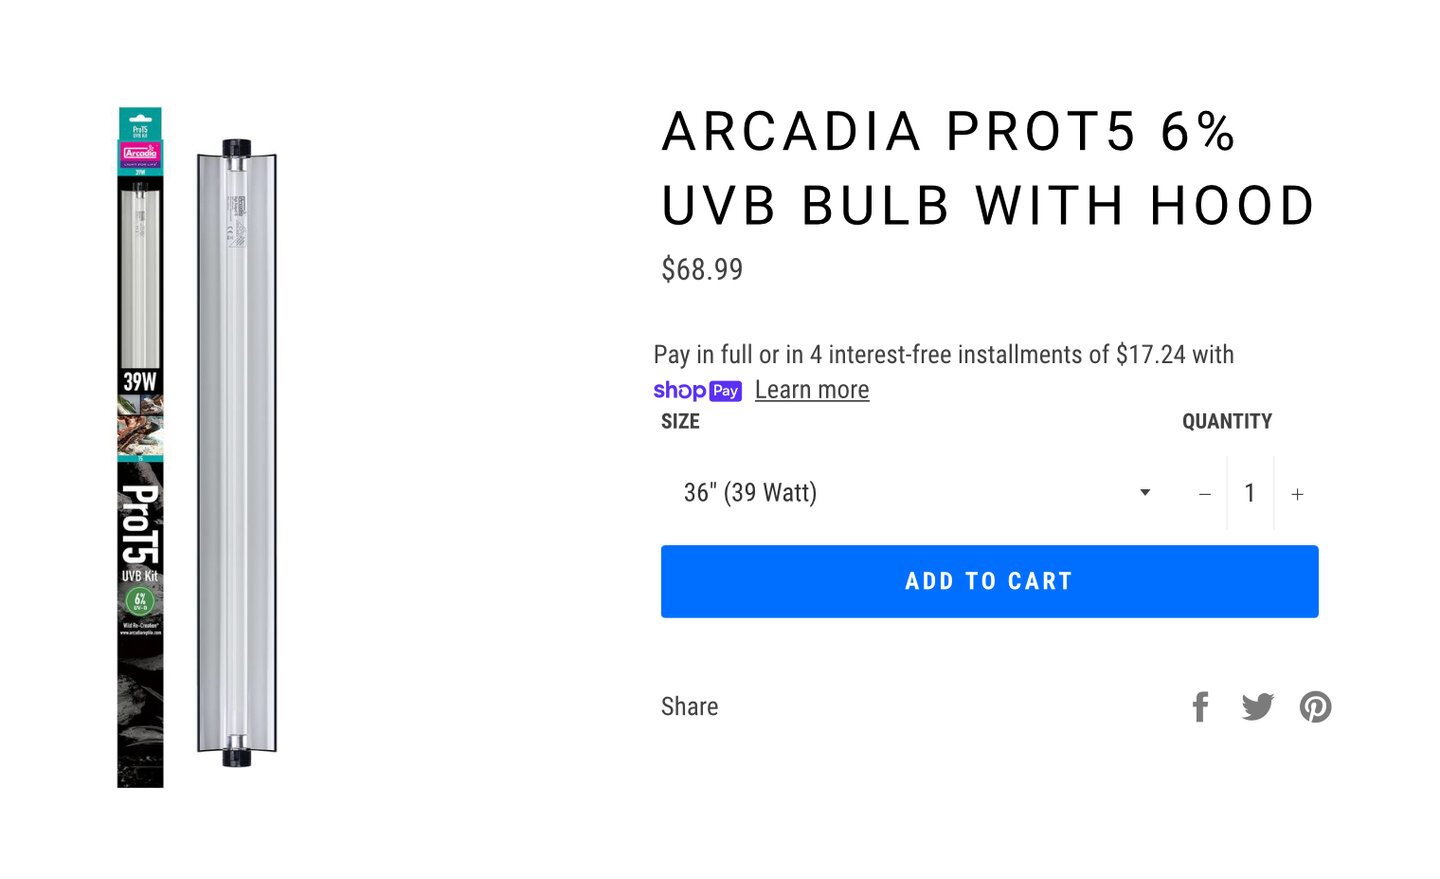Click the Share label text
The width and height of the screenshot is (1440, 879).
click(689, 707)
